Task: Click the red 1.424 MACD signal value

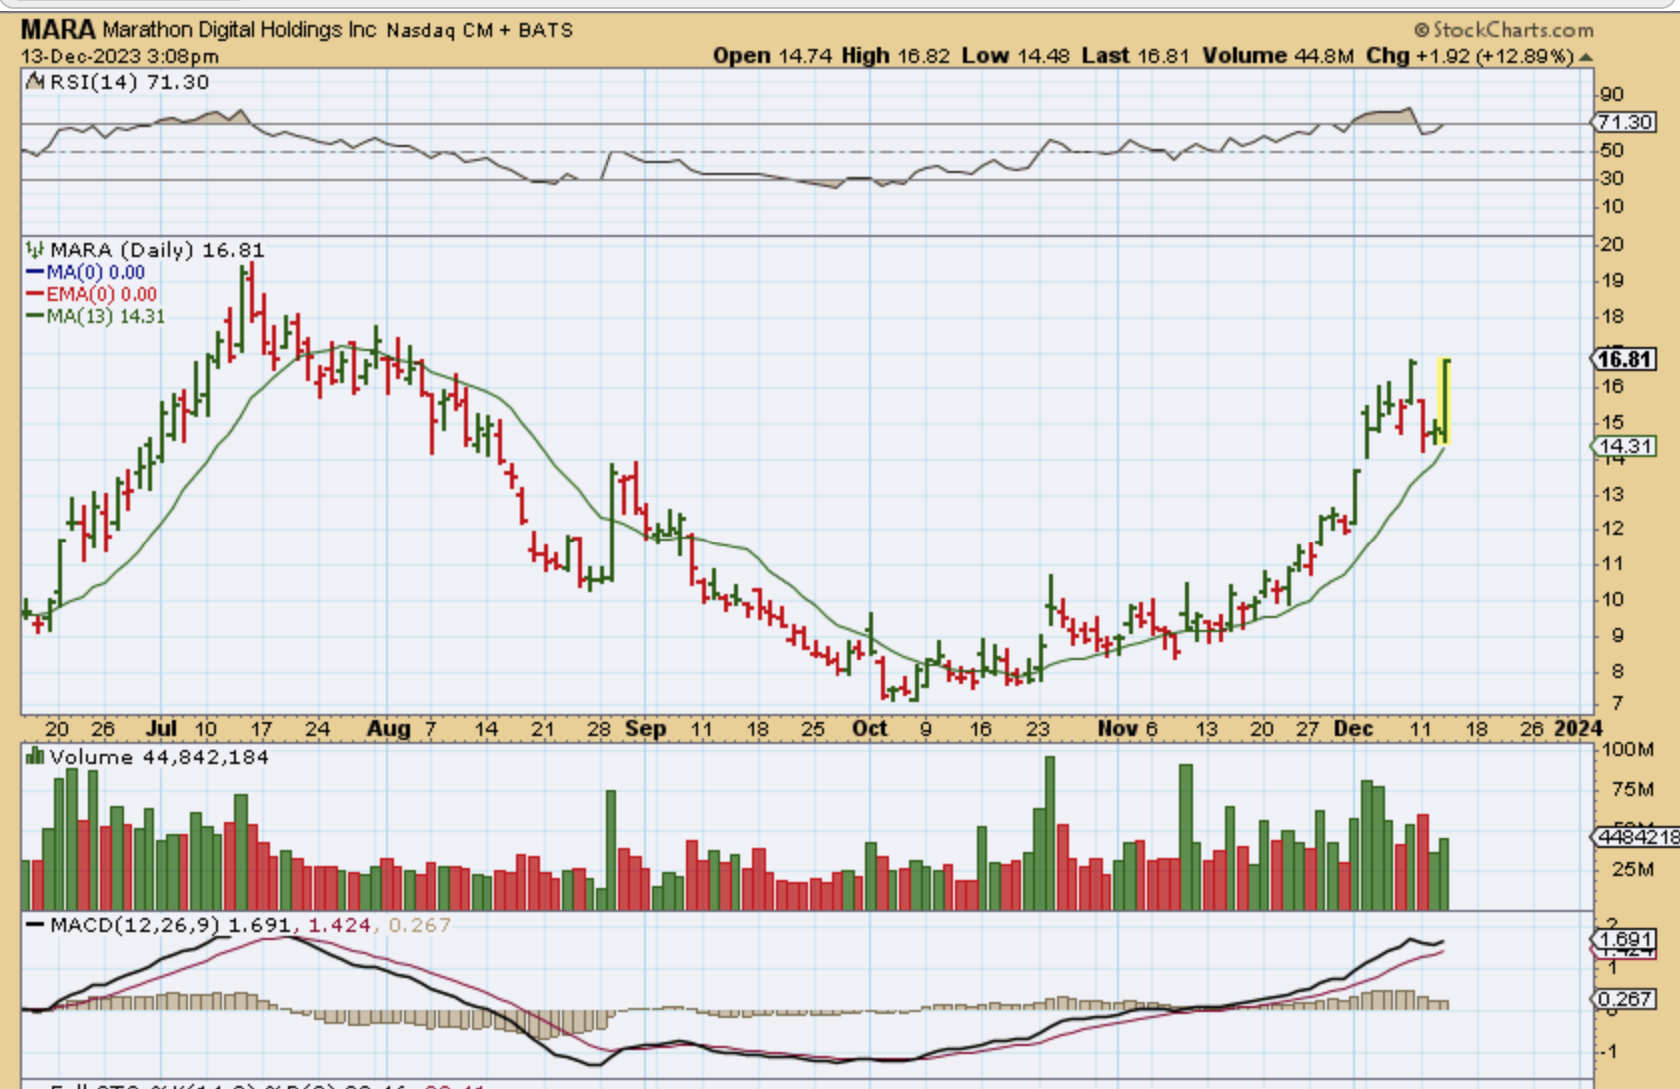Action: click(x=339, y=926)
